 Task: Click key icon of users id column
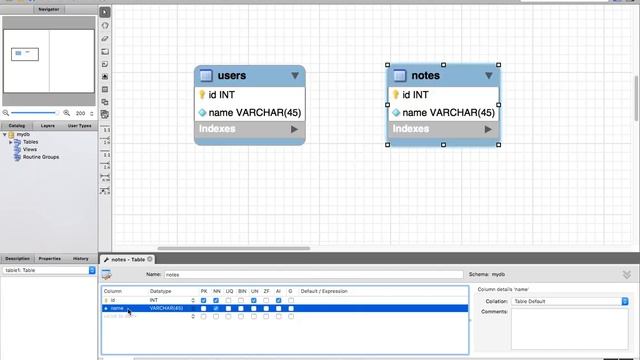202,95
